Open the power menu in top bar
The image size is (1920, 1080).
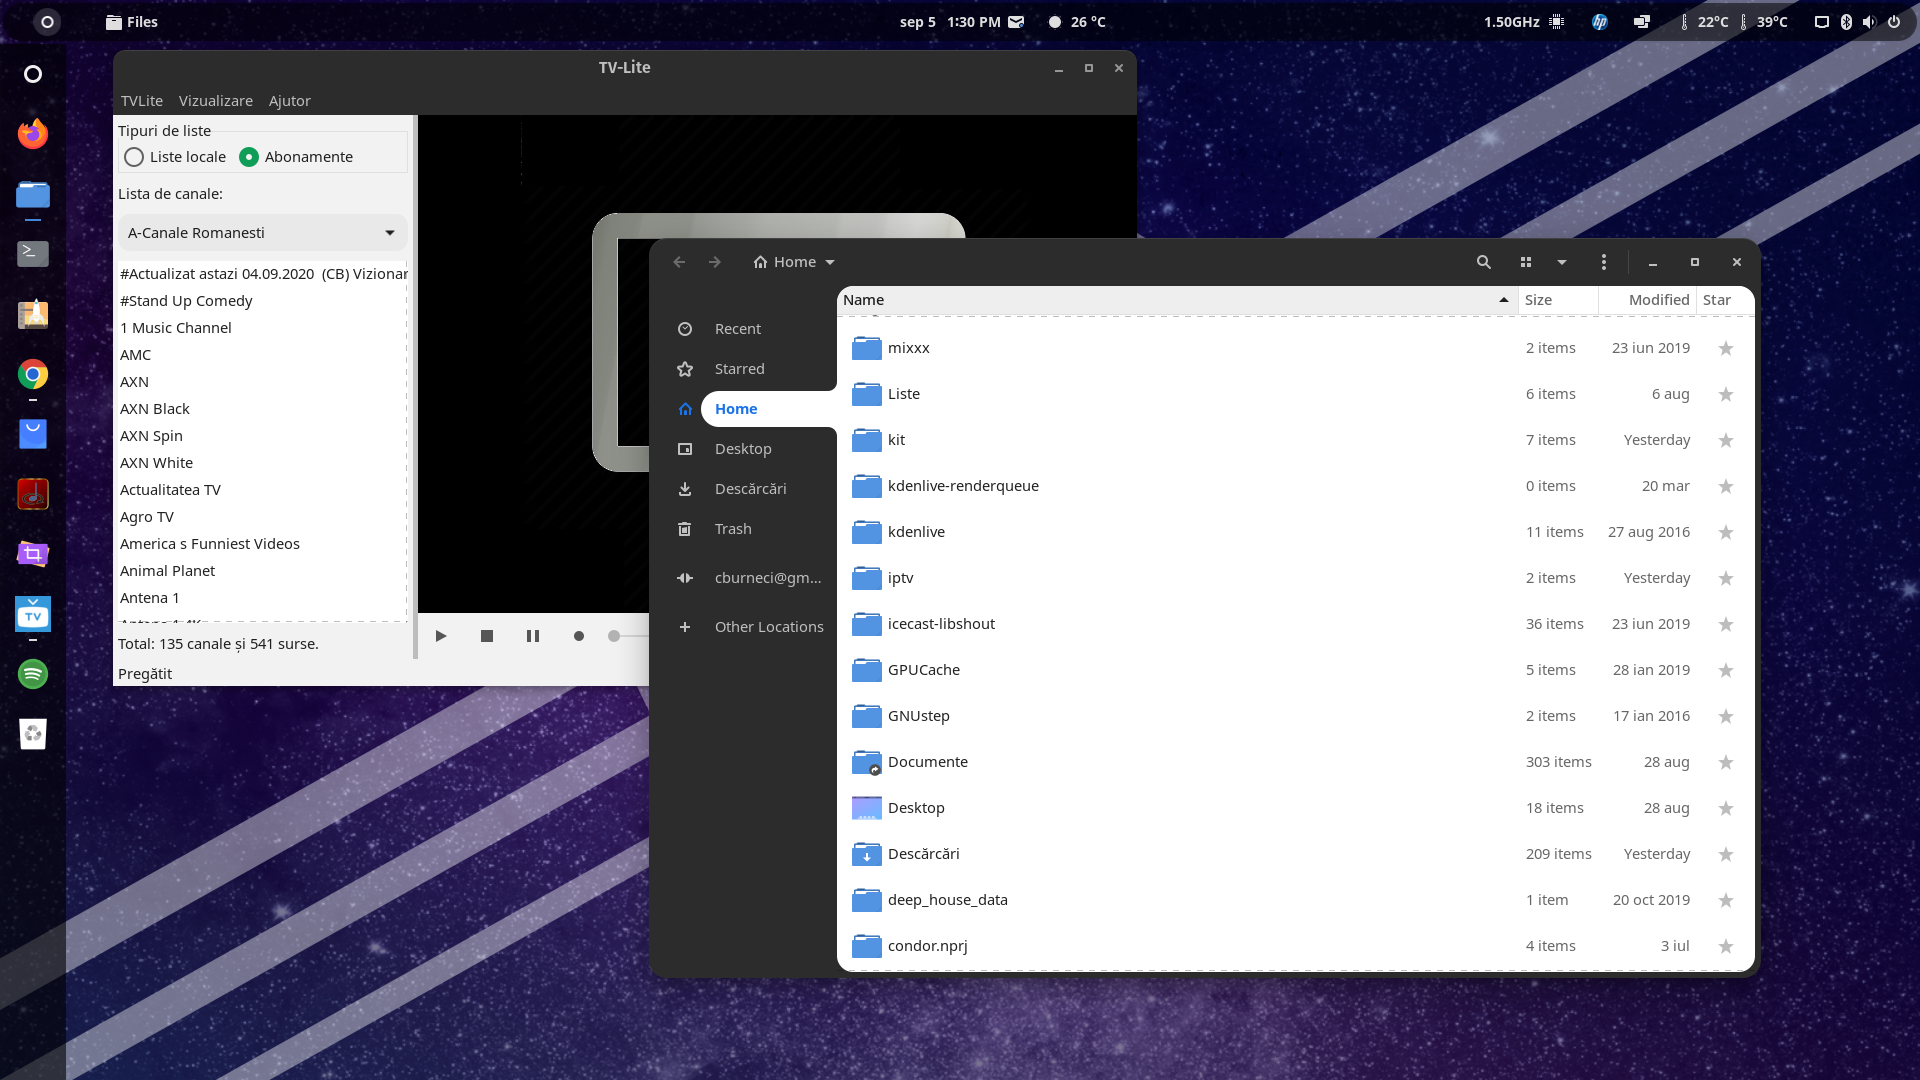point(1894,22)
